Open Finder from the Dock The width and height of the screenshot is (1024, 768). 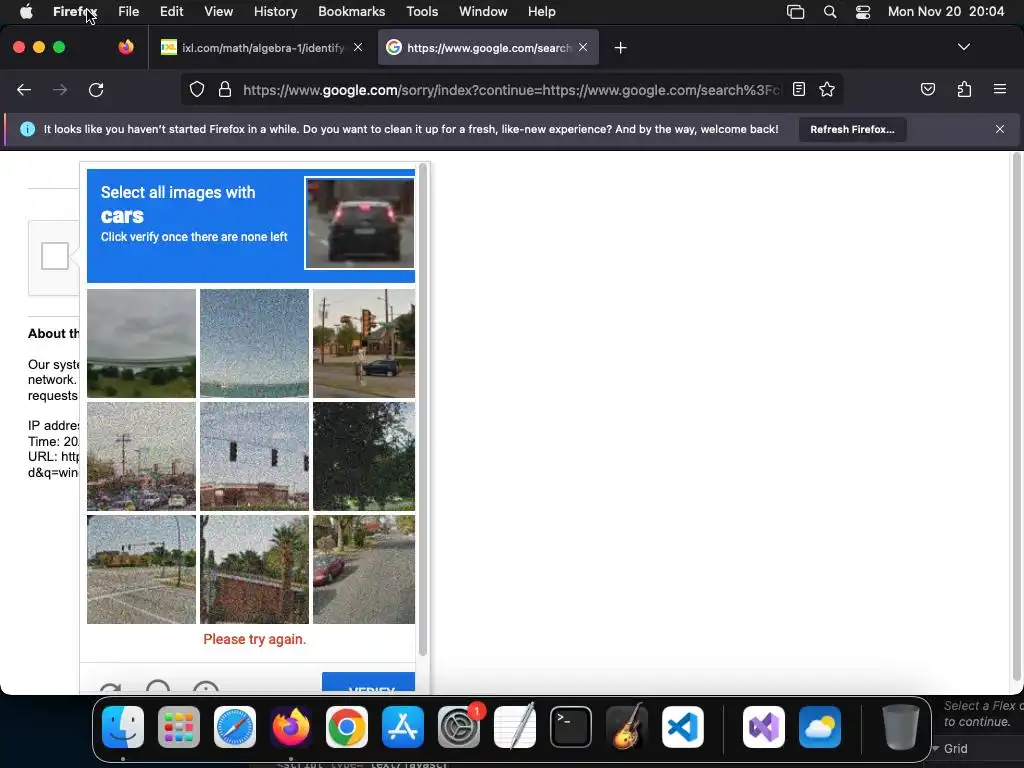tap(123, 727)
